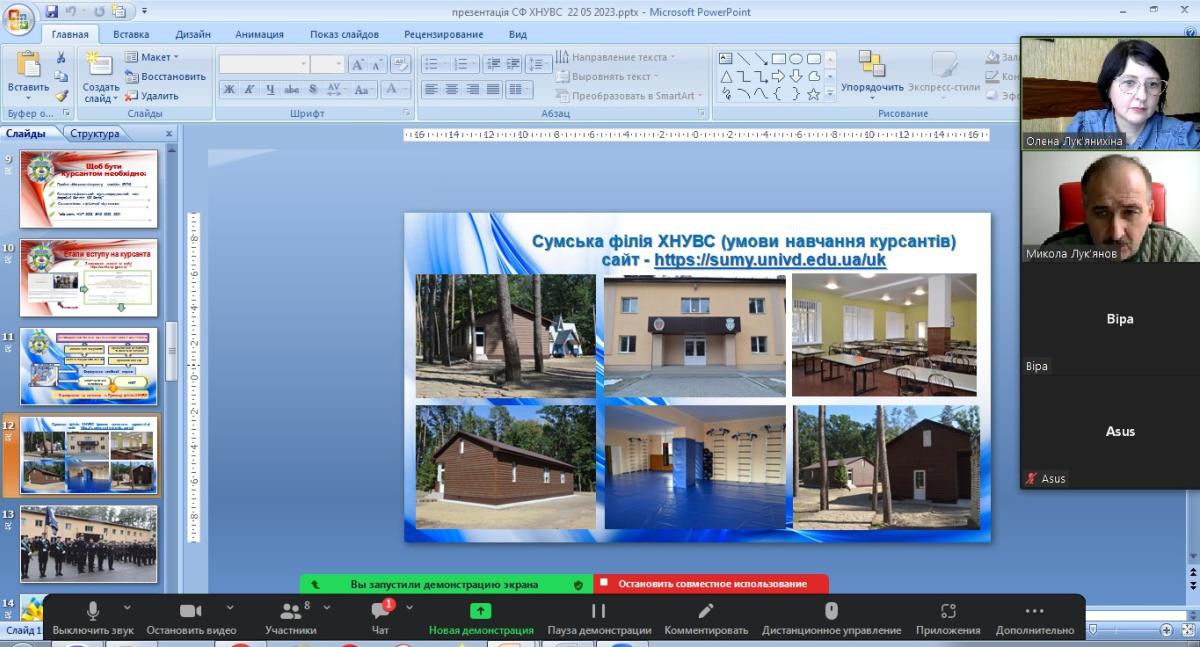
Task: Open the Zoom chat panel
Action: coord(380,615)
